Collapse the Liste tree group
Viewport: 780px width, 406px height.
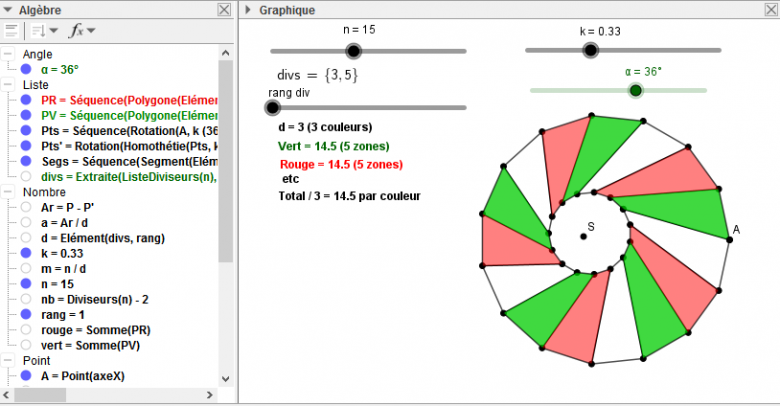point(9,85)
